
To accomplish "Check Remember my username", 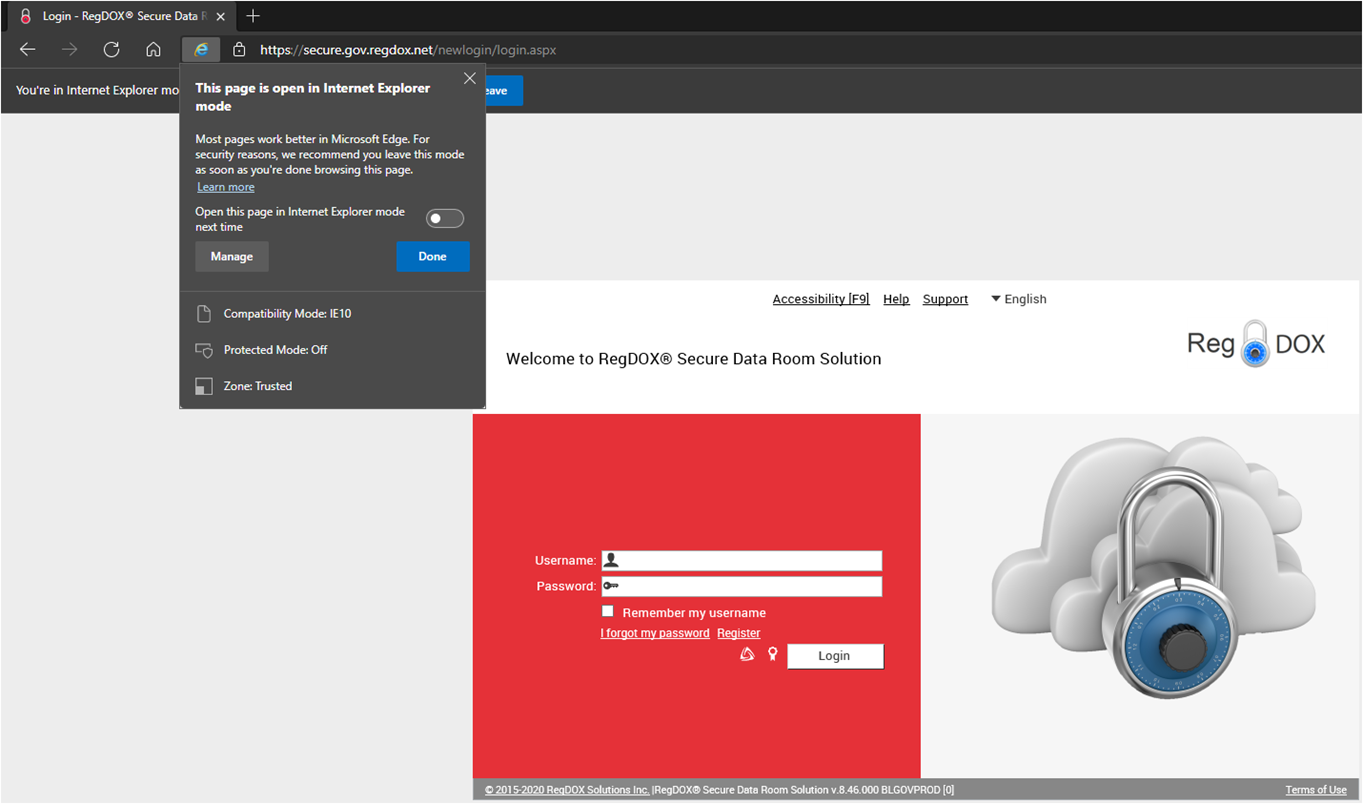I will [608, 611].
